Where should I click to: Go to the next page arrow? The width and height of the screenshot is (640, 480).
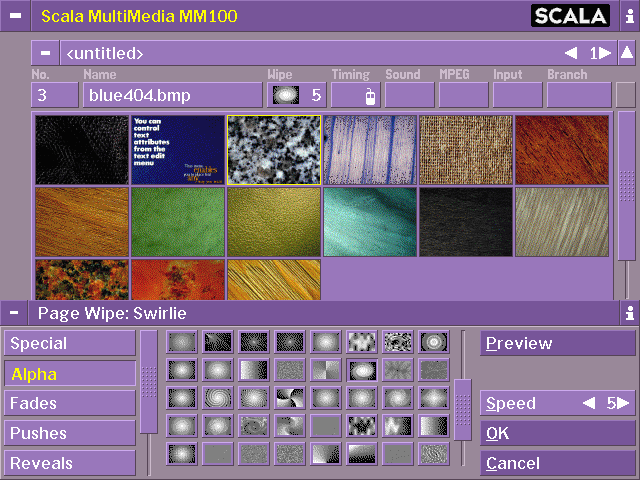click(604, 53)
